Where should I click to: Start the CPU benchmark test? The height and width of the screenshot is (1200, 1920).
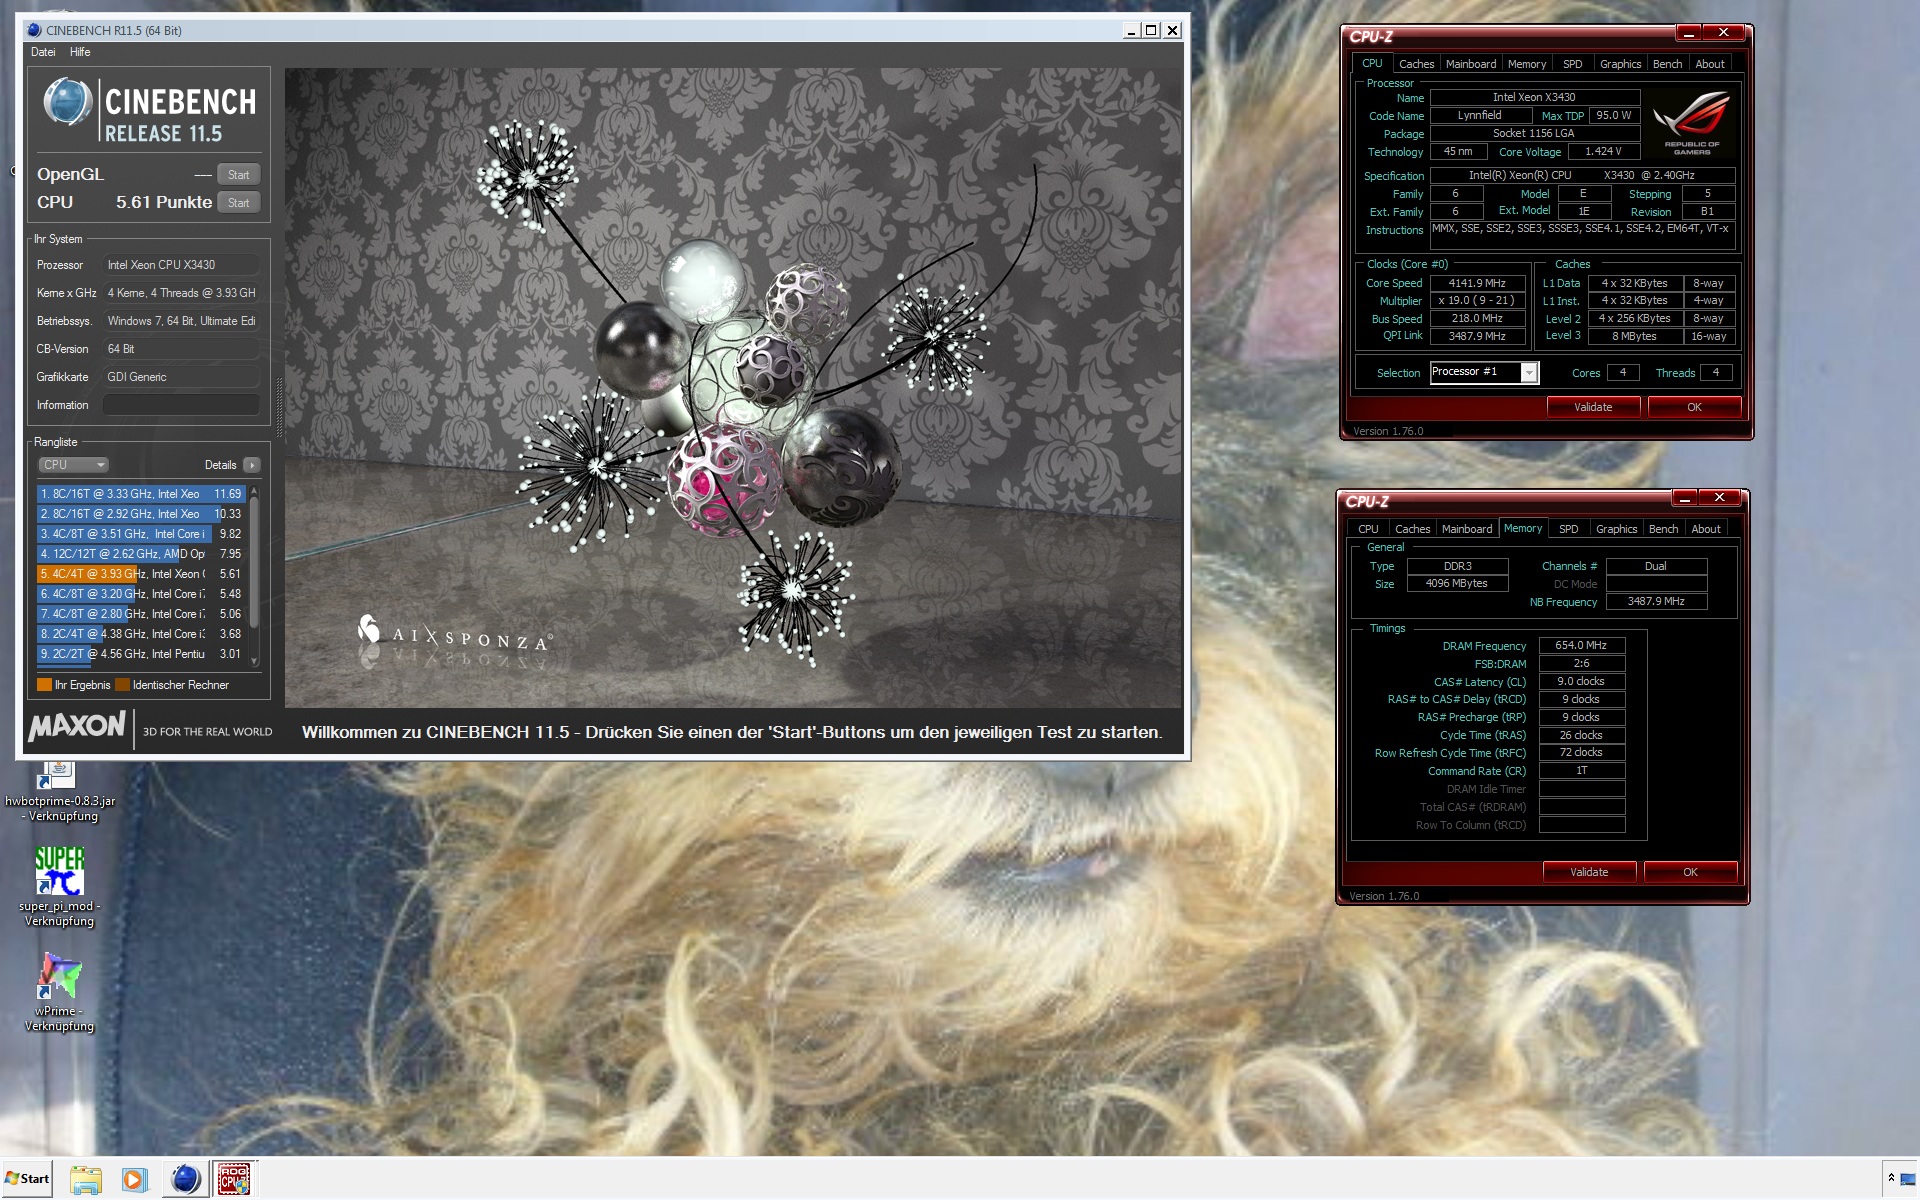tap(238, 203)
